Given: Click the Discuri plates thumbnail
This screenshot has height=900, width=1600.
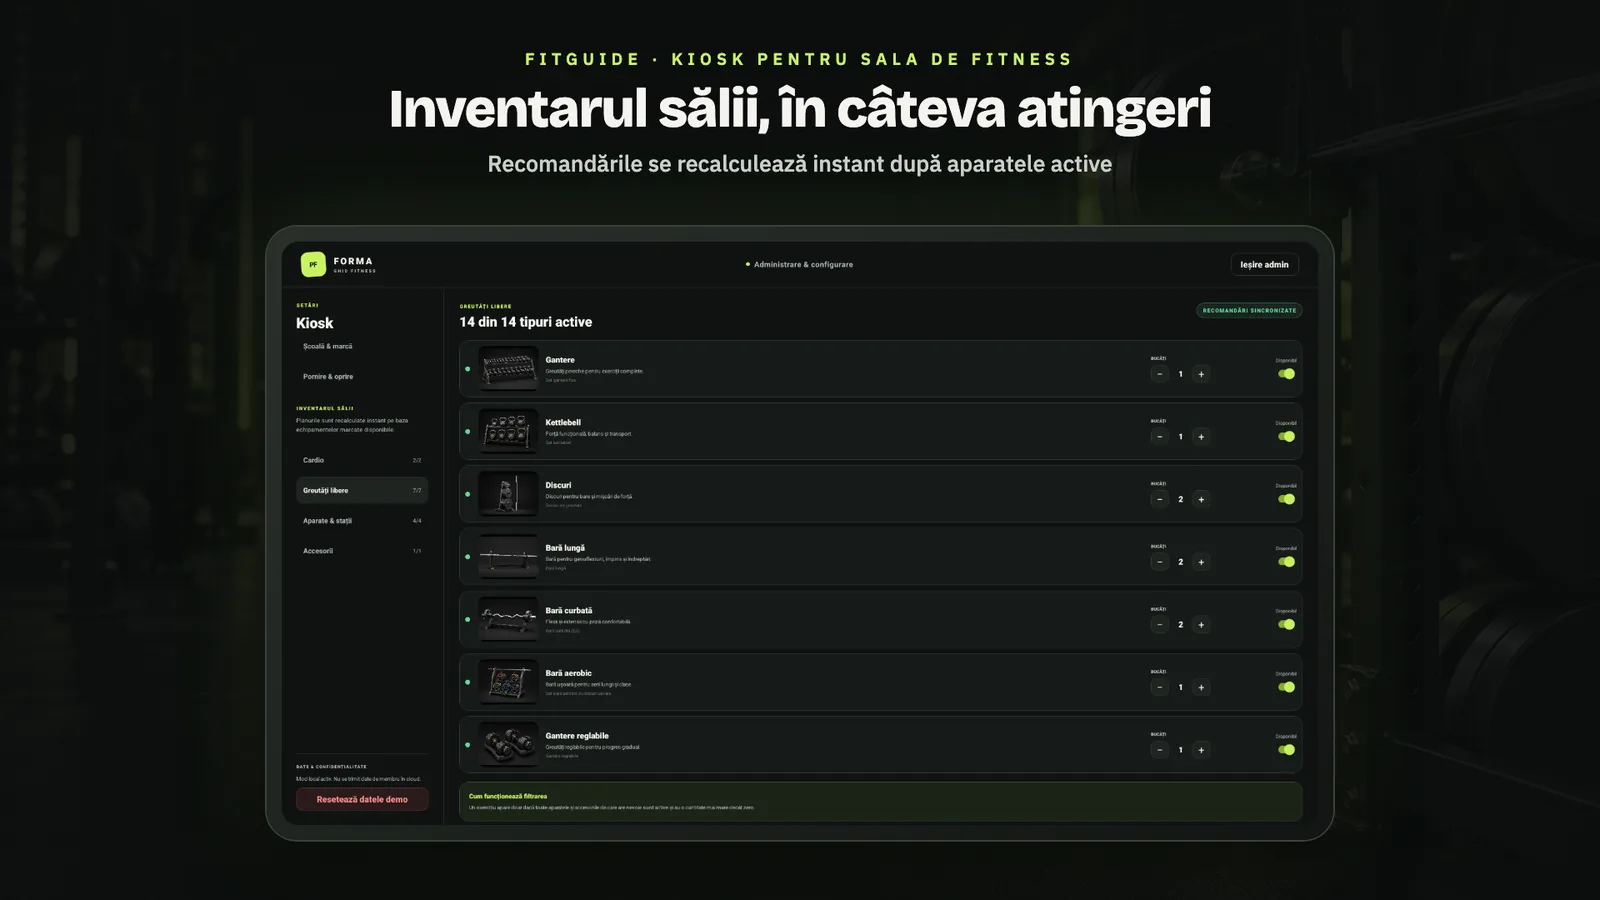Looking at the screenshot, I should click(x=508, y=494).
